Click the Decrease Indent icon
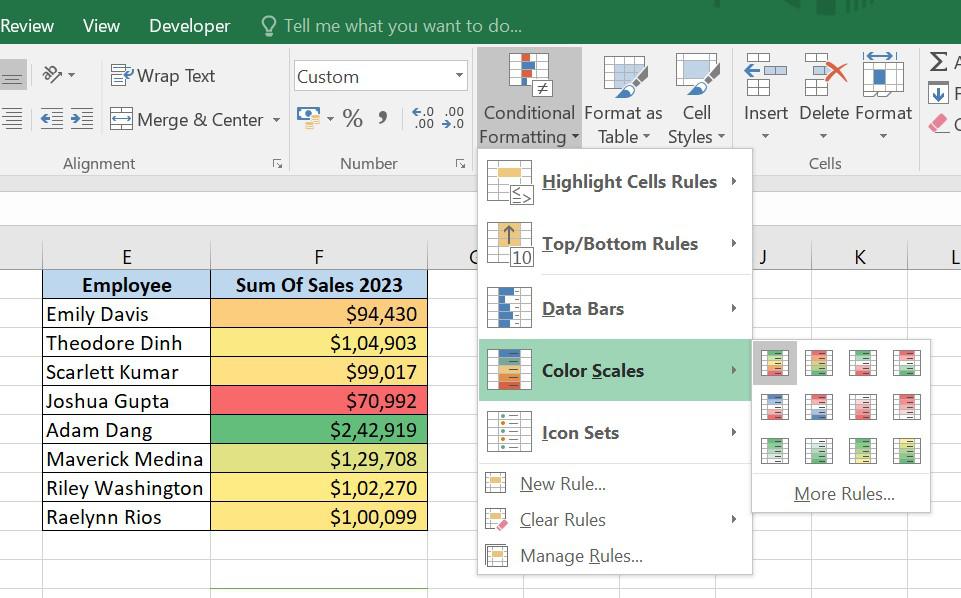Image resolution: width=961 pixels, height=598 pixels. tap(51, 119)
